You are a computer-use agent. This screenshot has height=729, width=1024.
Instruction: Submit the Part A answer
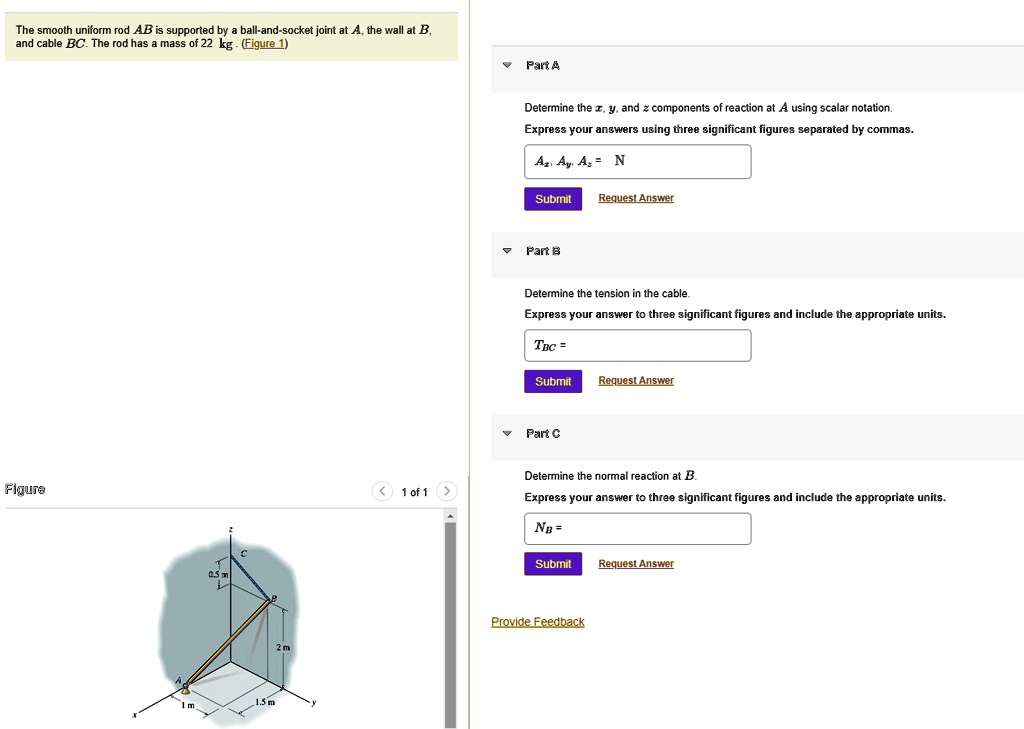click(552, 199)
